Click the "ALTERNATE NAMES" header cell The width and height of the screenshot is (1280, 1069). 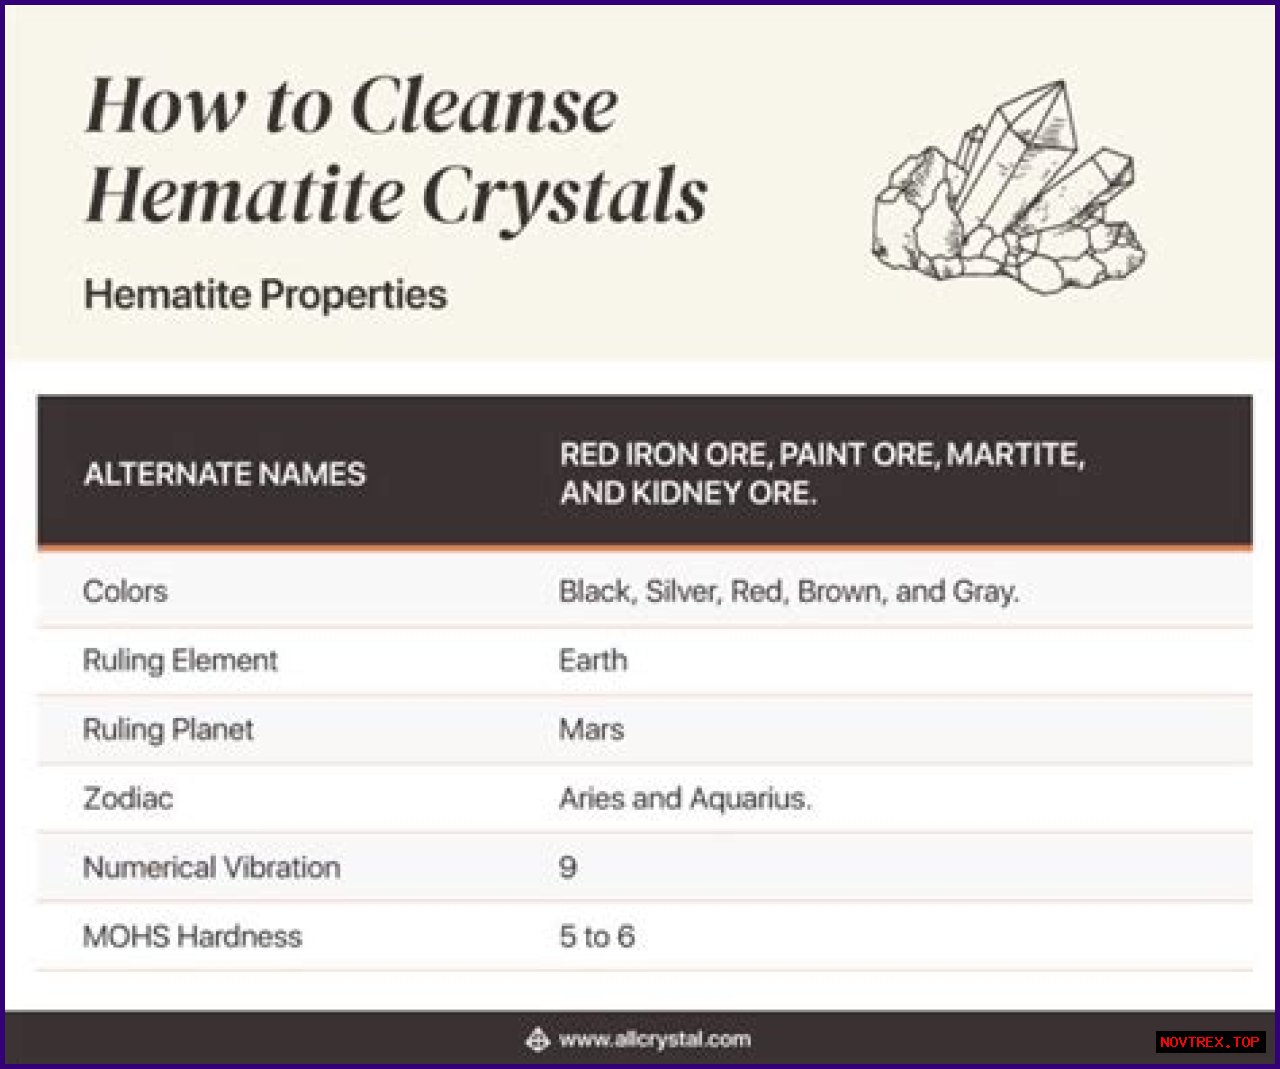click(x=225, y=474)
